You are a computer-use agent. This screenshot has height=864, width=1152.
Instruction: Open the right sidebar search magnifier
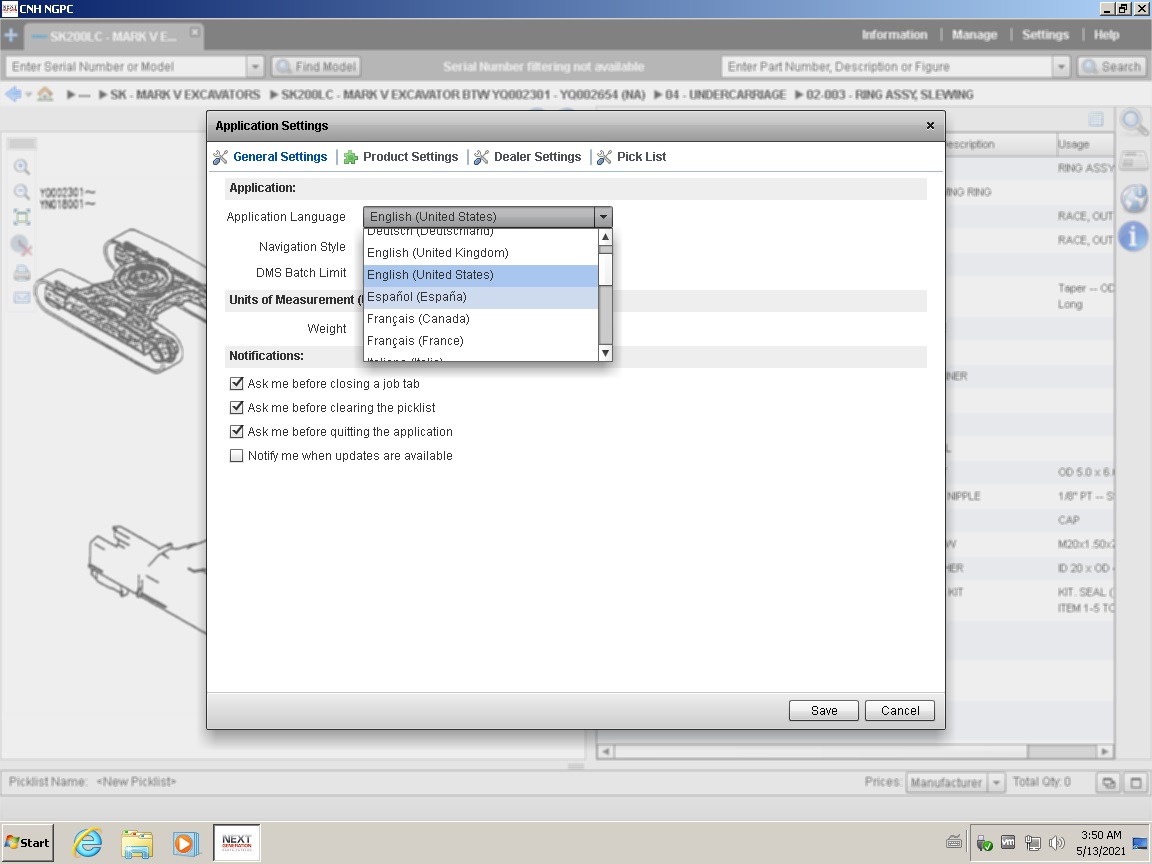1134,122
